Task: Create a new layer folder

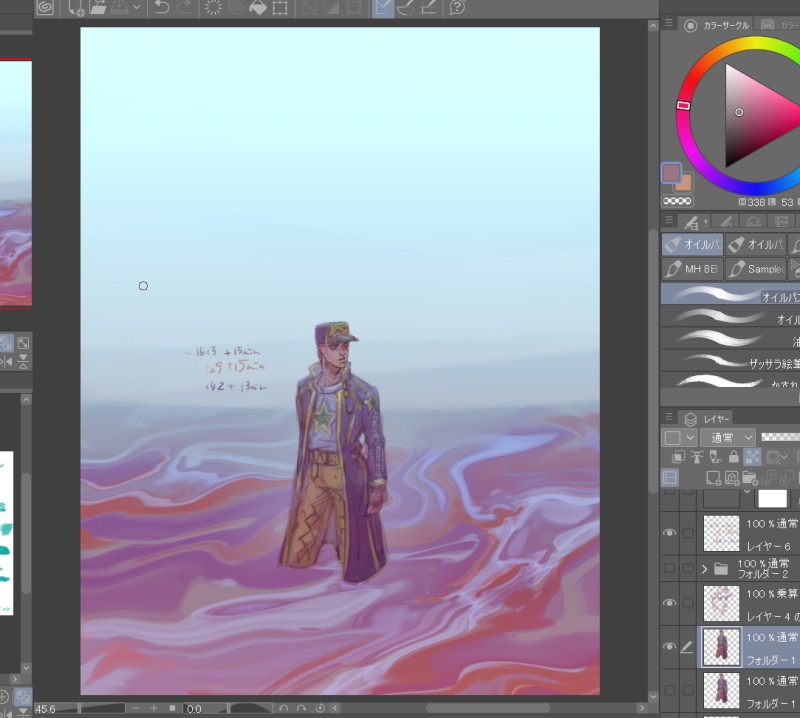Action: click(749, 478)
